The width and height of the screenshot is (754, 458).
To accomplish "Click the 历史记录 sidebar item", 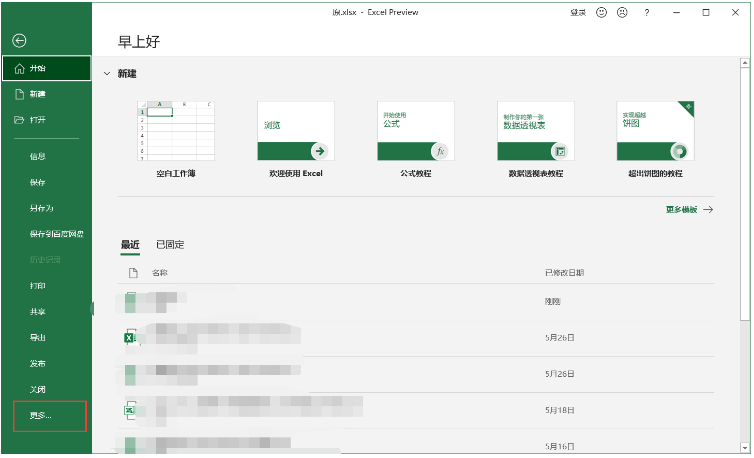I will (46, 260).
